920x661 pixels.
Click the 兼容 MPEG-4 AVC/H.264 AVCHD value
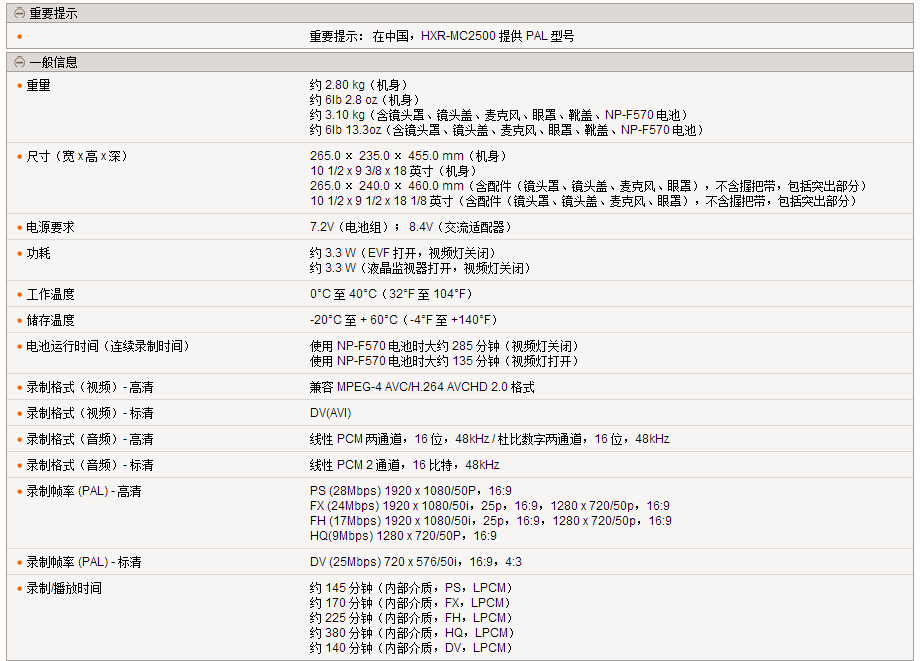pyautogui.click(x=422, y=387)
